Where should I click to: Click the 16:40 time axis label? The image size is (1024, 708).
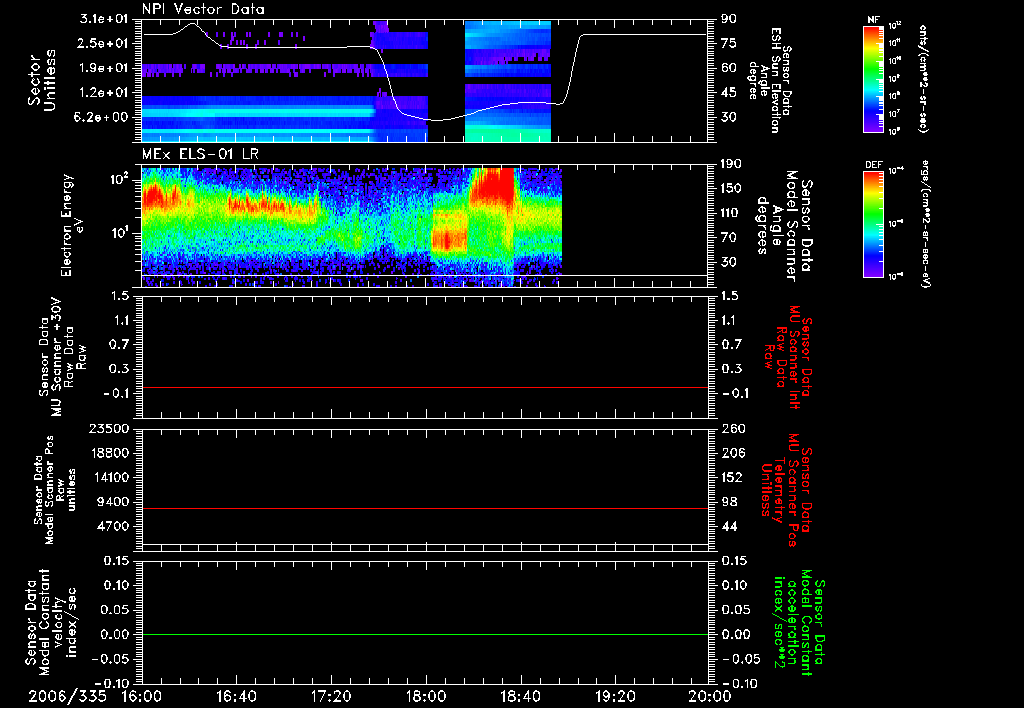coord(236,696)
